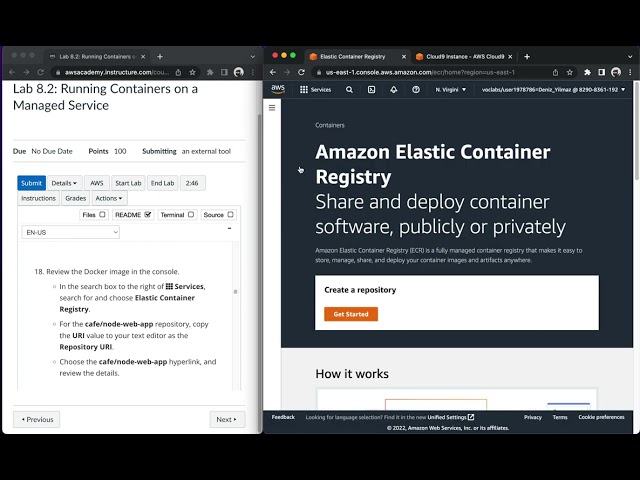Bookmark the AWS Academy page star
Screen dimensions: 640x480
192,72
